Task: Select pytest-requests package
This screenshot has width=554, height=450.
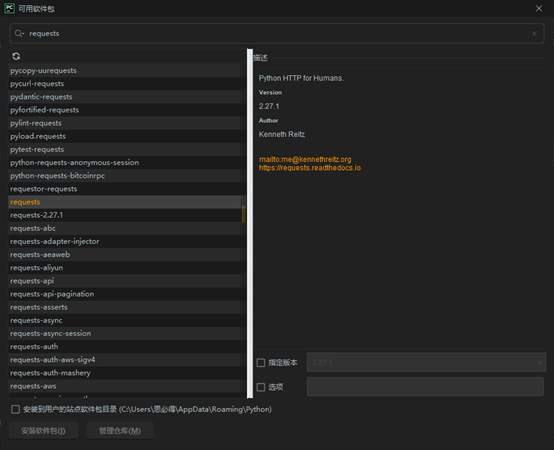Action: (125, 150)
